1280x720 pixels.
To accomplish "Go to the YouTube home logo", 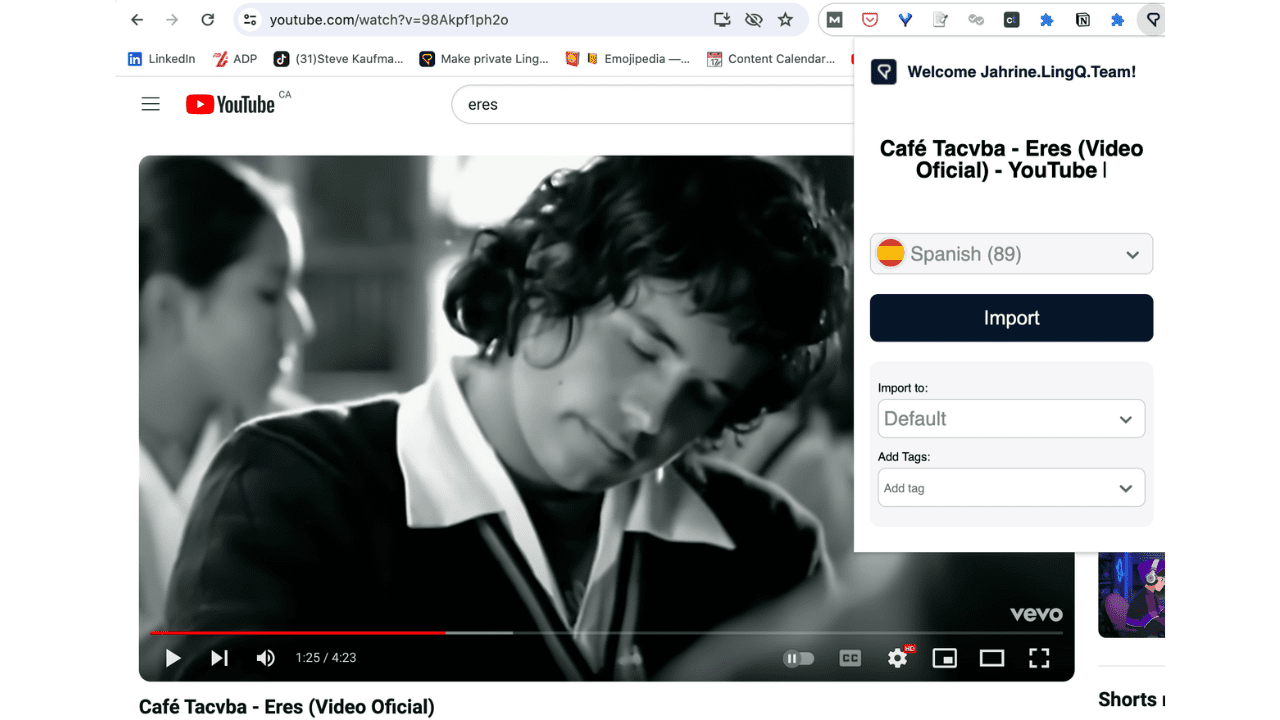I will pyautogui.click(x=230, y=104).
